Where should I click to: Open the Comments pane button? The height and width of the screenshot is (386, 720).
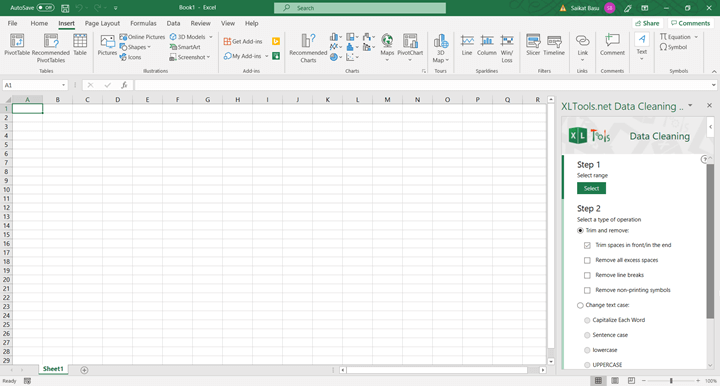[x=690, y=23]
